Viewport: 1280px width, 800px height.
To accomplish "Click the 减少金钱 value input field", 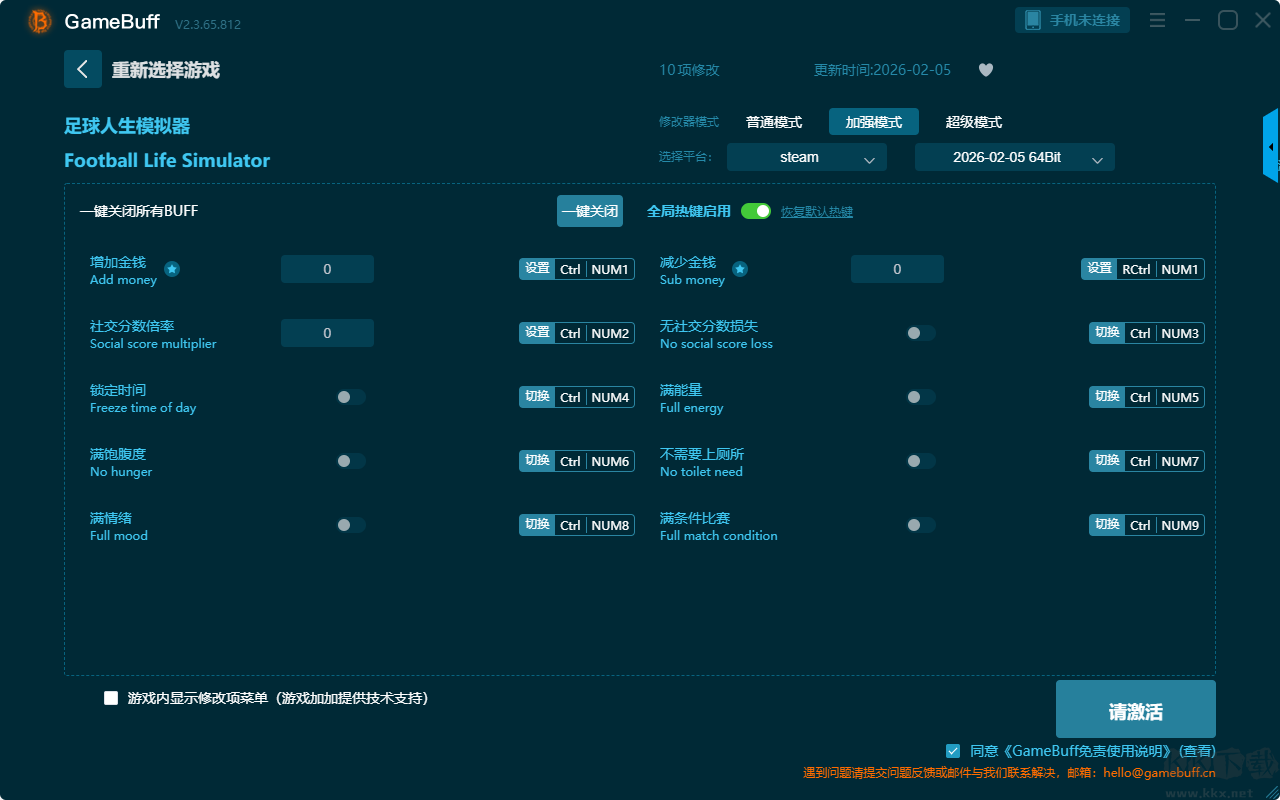I will coord(897,269).
